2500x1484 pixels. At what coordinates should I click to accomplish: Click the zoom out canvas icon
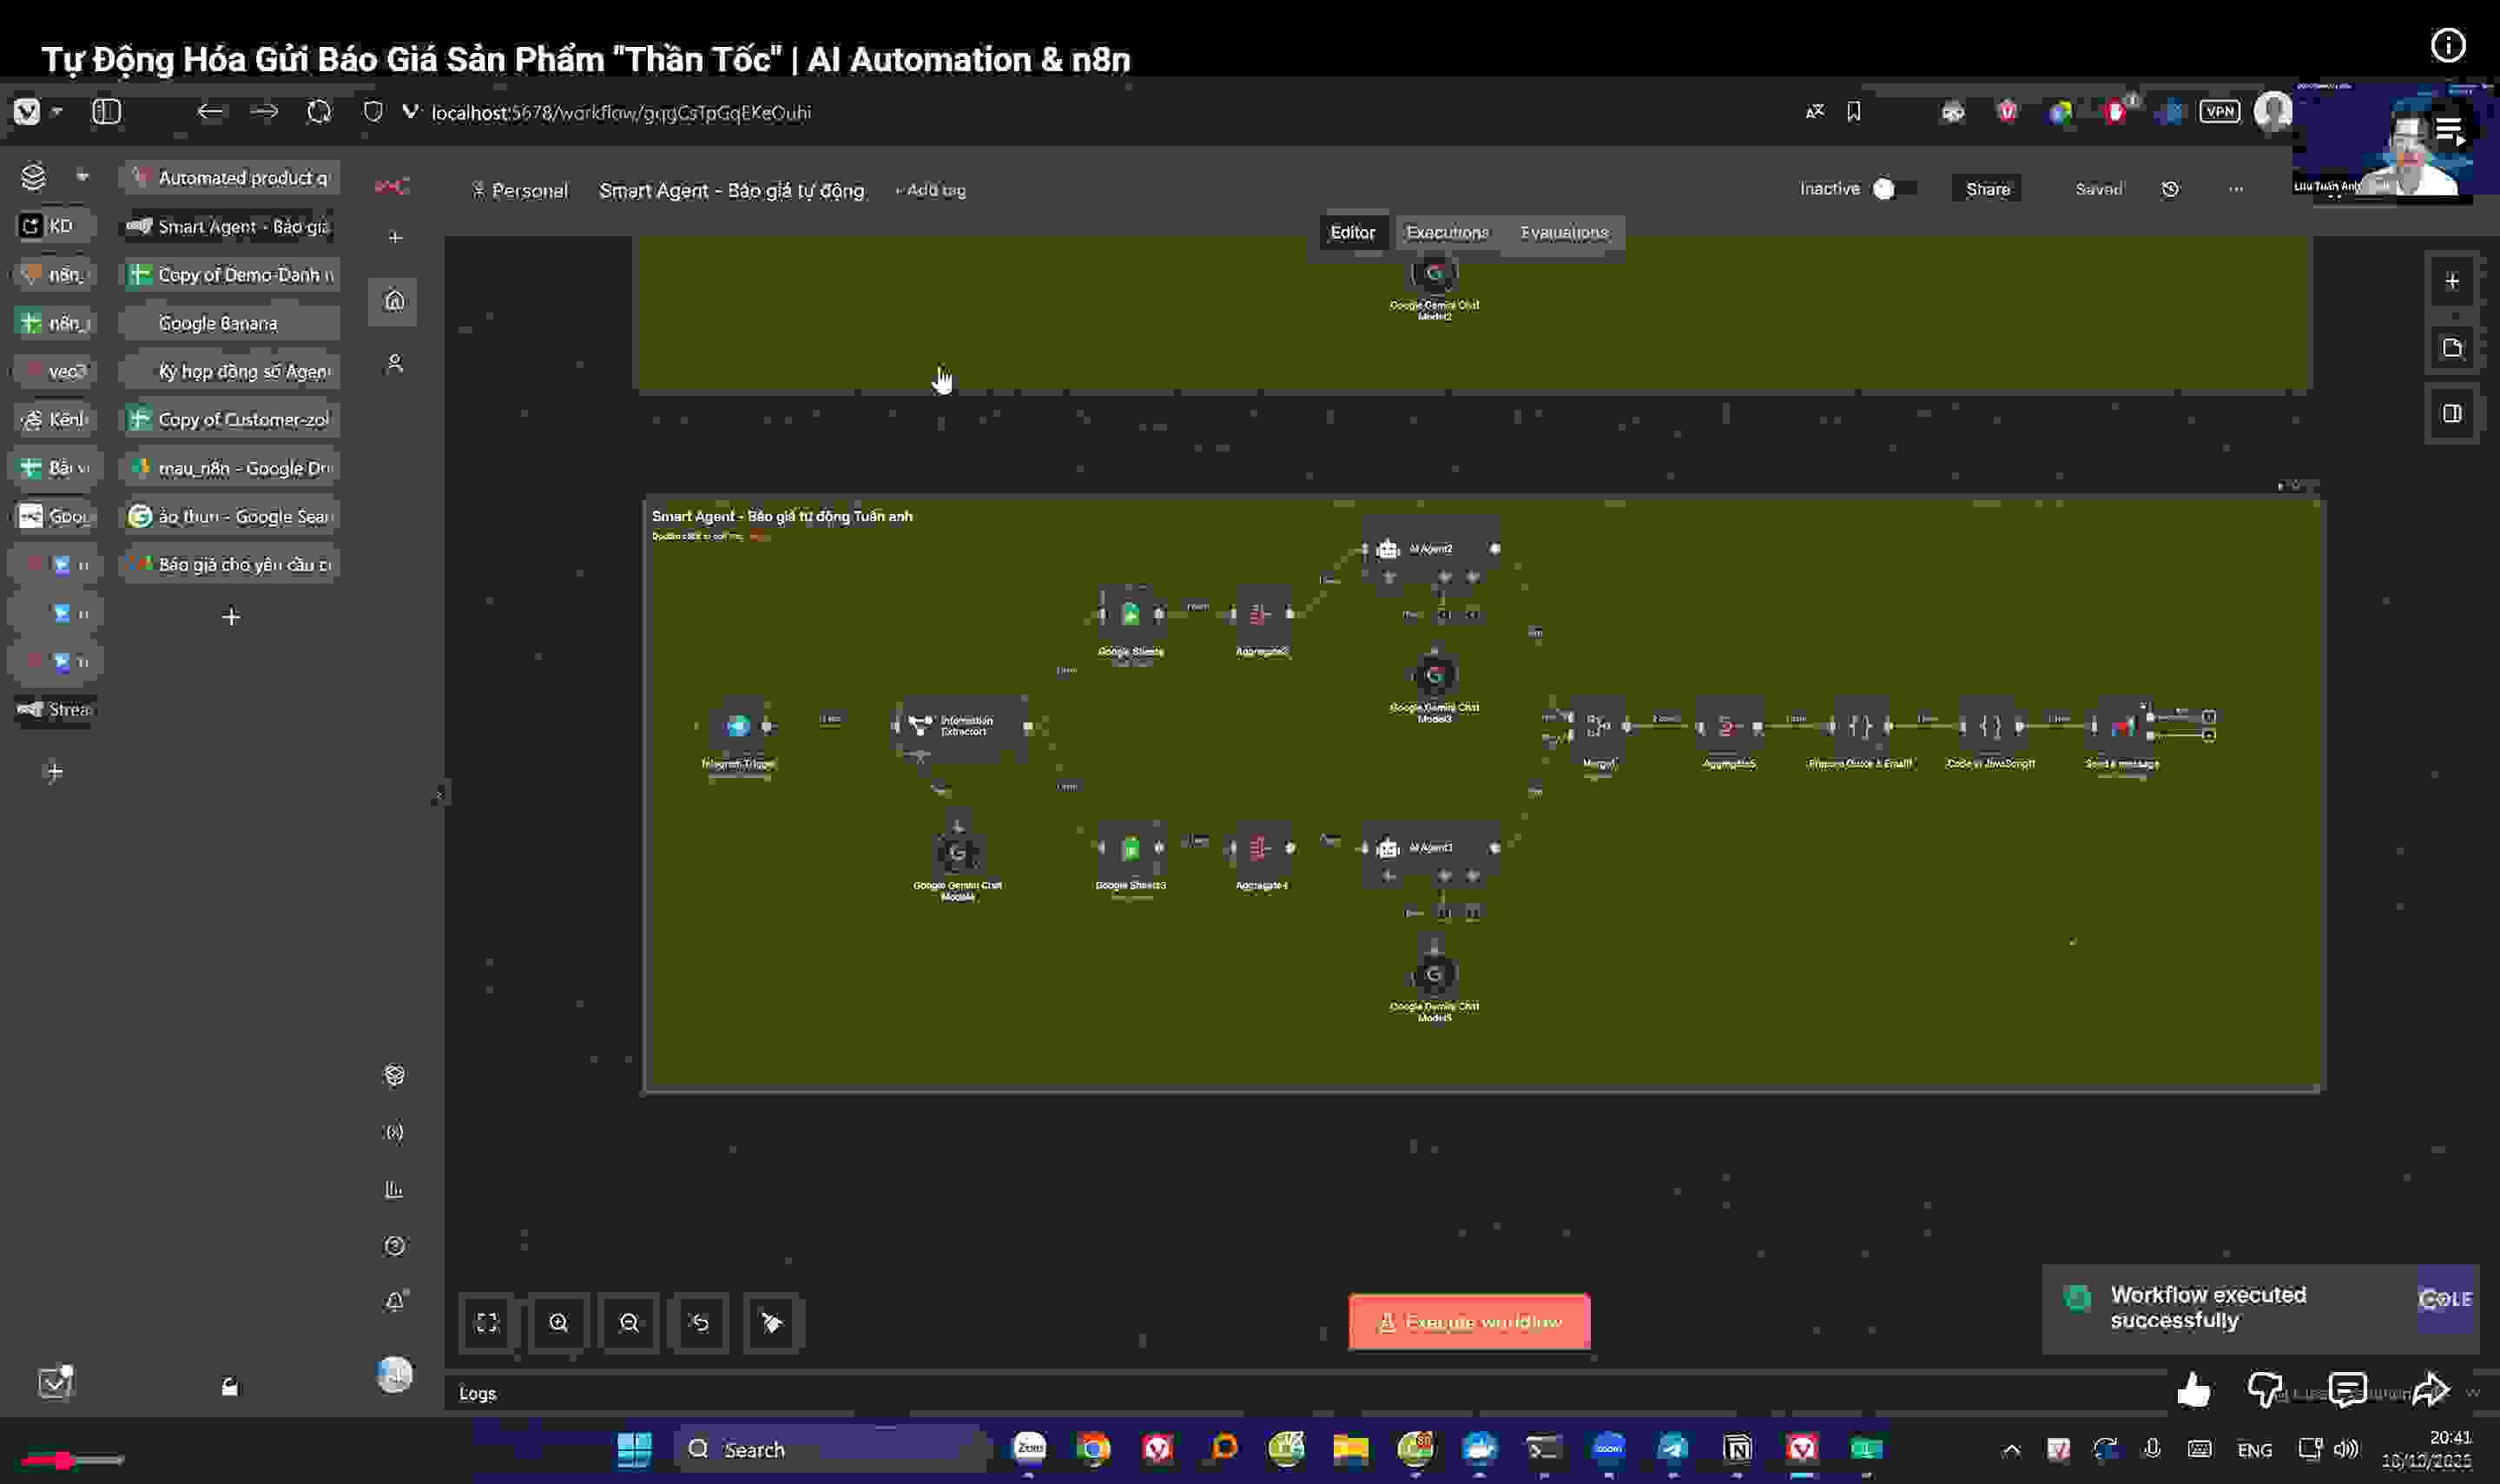click(x=629, y=1323)
